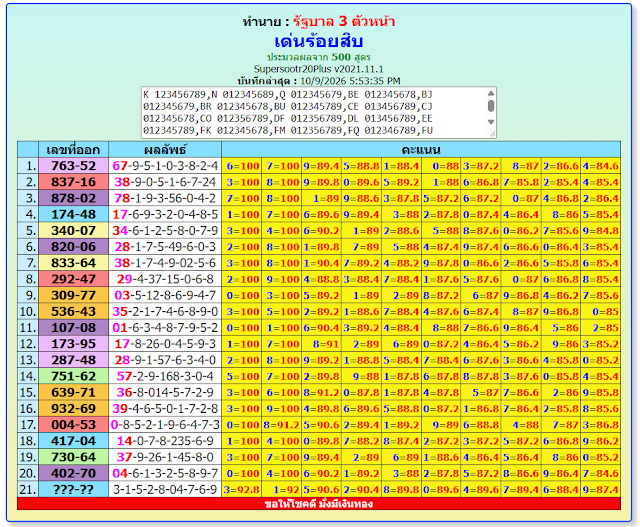The width and height of the screenshot is (640, 527).
Task: Click prediction 3-1-5-2-8-04-7-6-9 in row 21
Action: (165, 489)
